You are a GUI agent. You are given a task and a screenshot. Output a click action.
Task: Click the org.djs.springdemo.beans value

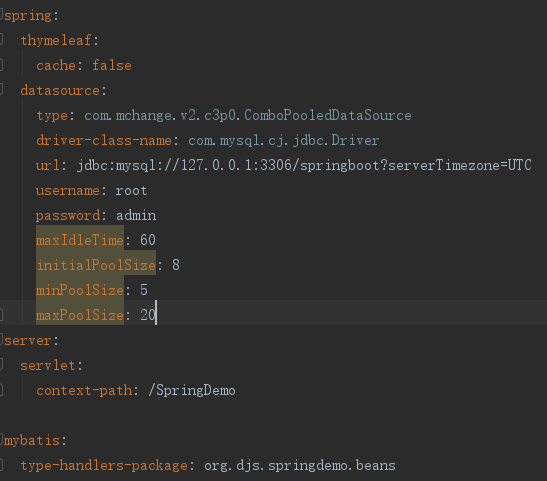(x=300, y=466)
